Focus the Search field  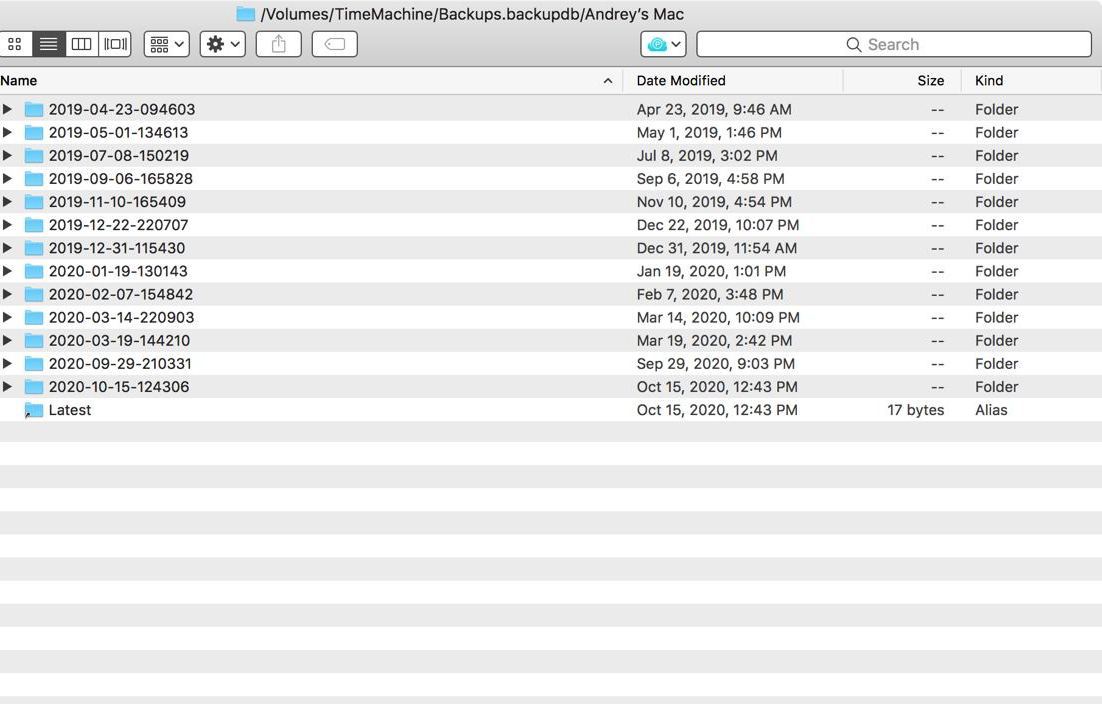click(x=894, y=44)
